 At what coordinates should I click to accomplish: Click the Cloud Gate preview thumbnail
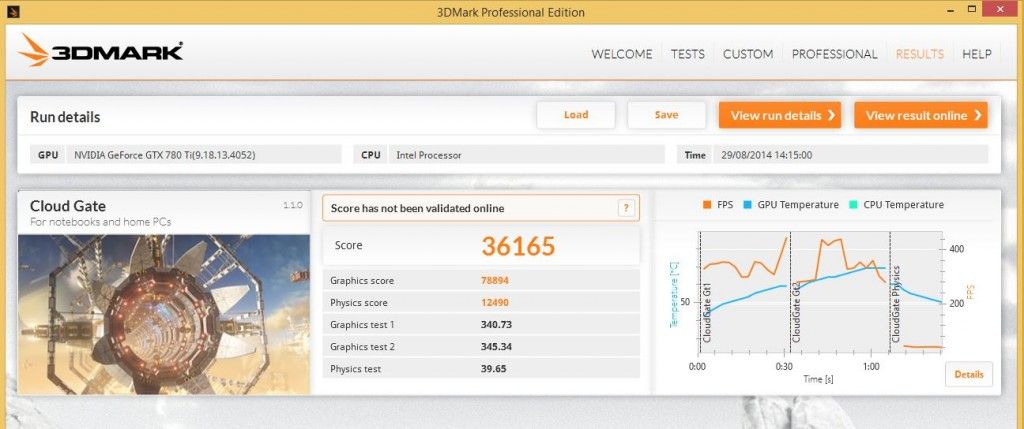click(x=164, y=314)
